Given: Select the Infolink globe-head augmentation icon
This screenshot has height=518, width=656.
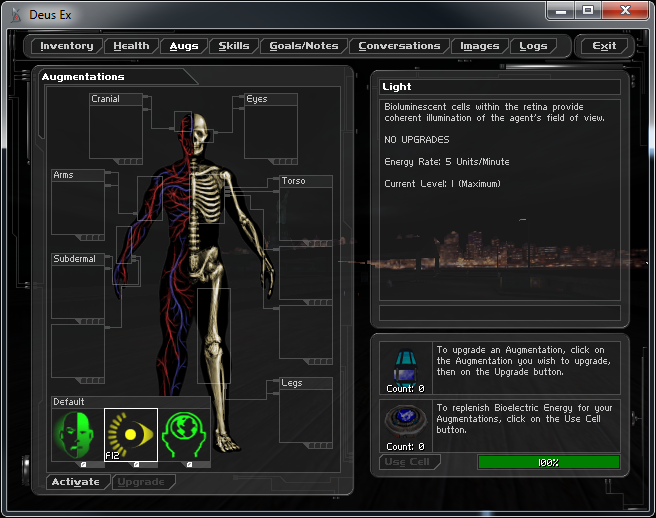Looking at the screenshot, I should [x=185, y=435].
